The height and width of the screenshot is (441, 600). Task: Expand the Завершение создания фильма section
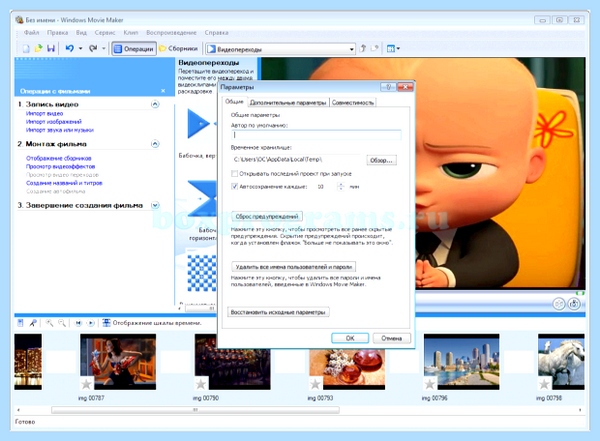(x=155, y=205)
